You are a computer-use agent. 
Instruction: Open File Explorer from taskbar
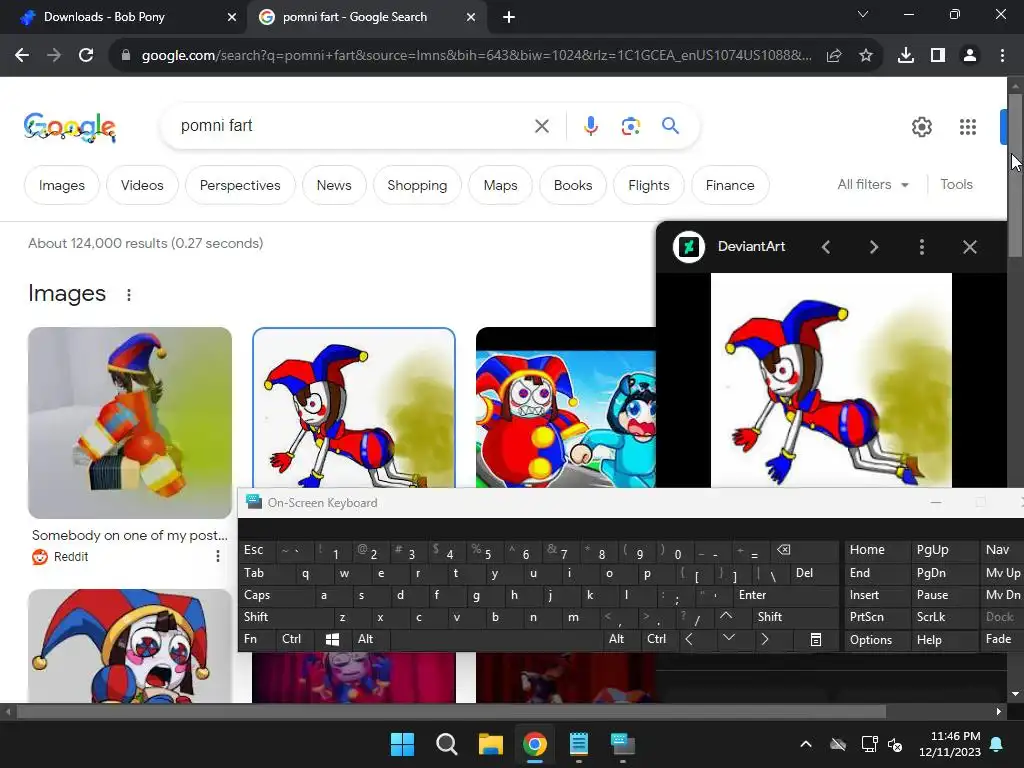(490, 744)
